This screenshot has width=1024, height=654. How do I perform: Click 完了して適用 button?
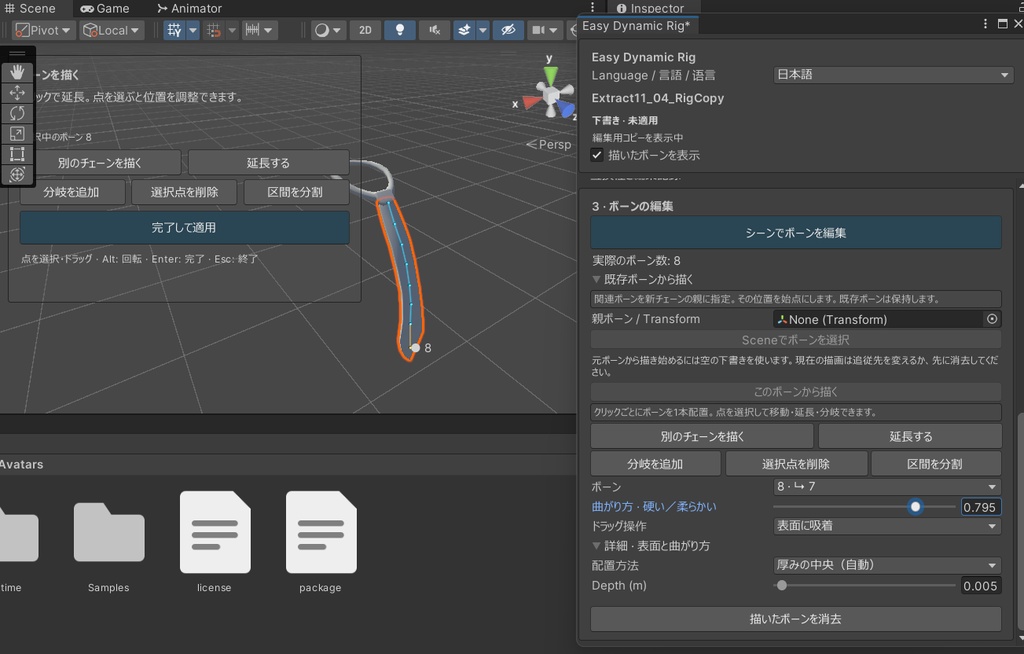[184, 227]
